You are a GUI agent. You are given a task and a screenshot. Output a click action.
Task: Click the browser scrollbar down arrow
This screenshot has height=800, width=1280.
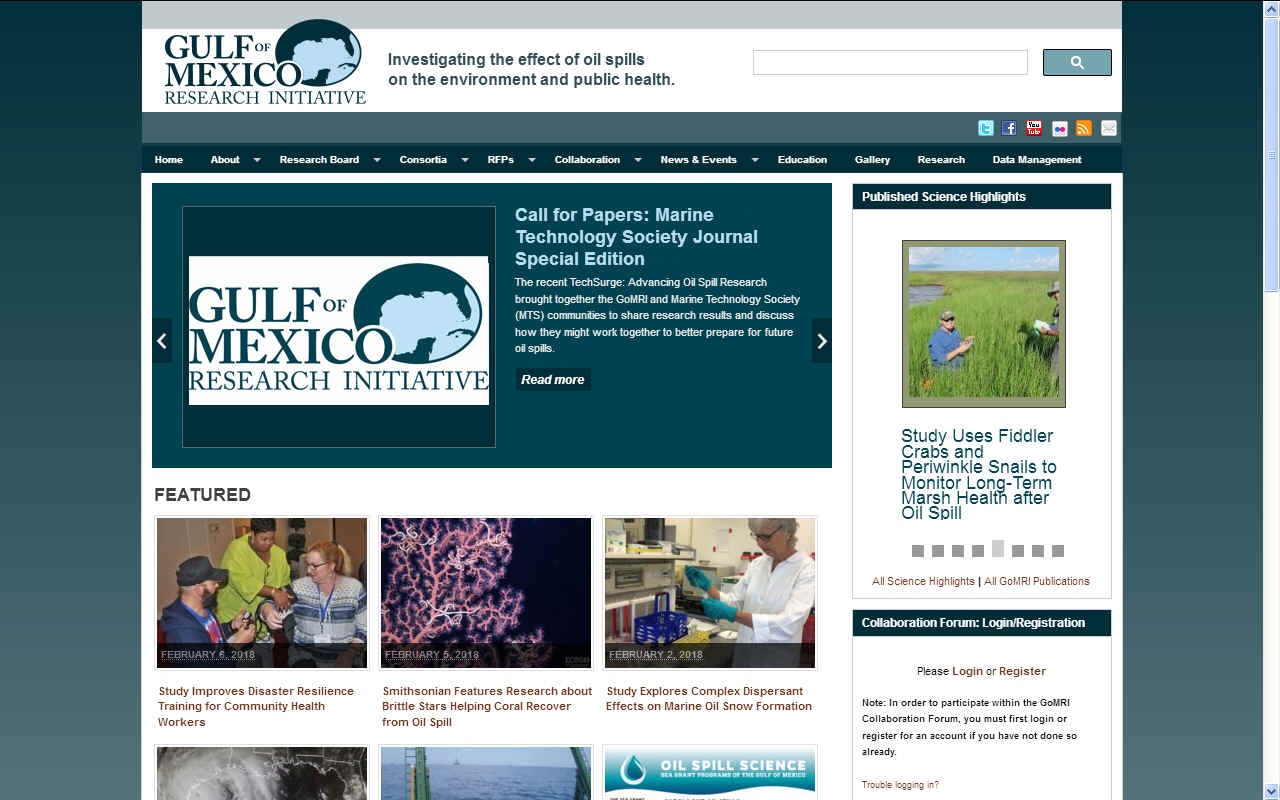pos(1272,791)
